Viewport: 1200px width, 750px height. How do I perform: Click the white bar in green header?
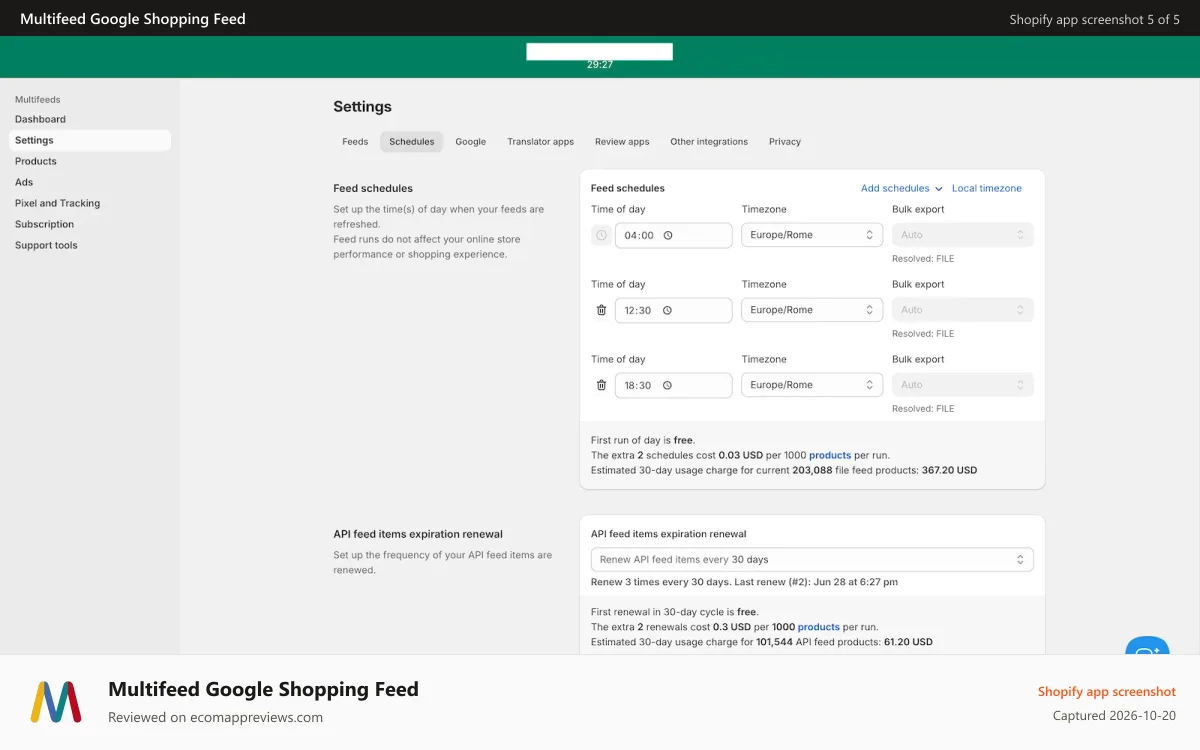600,51
